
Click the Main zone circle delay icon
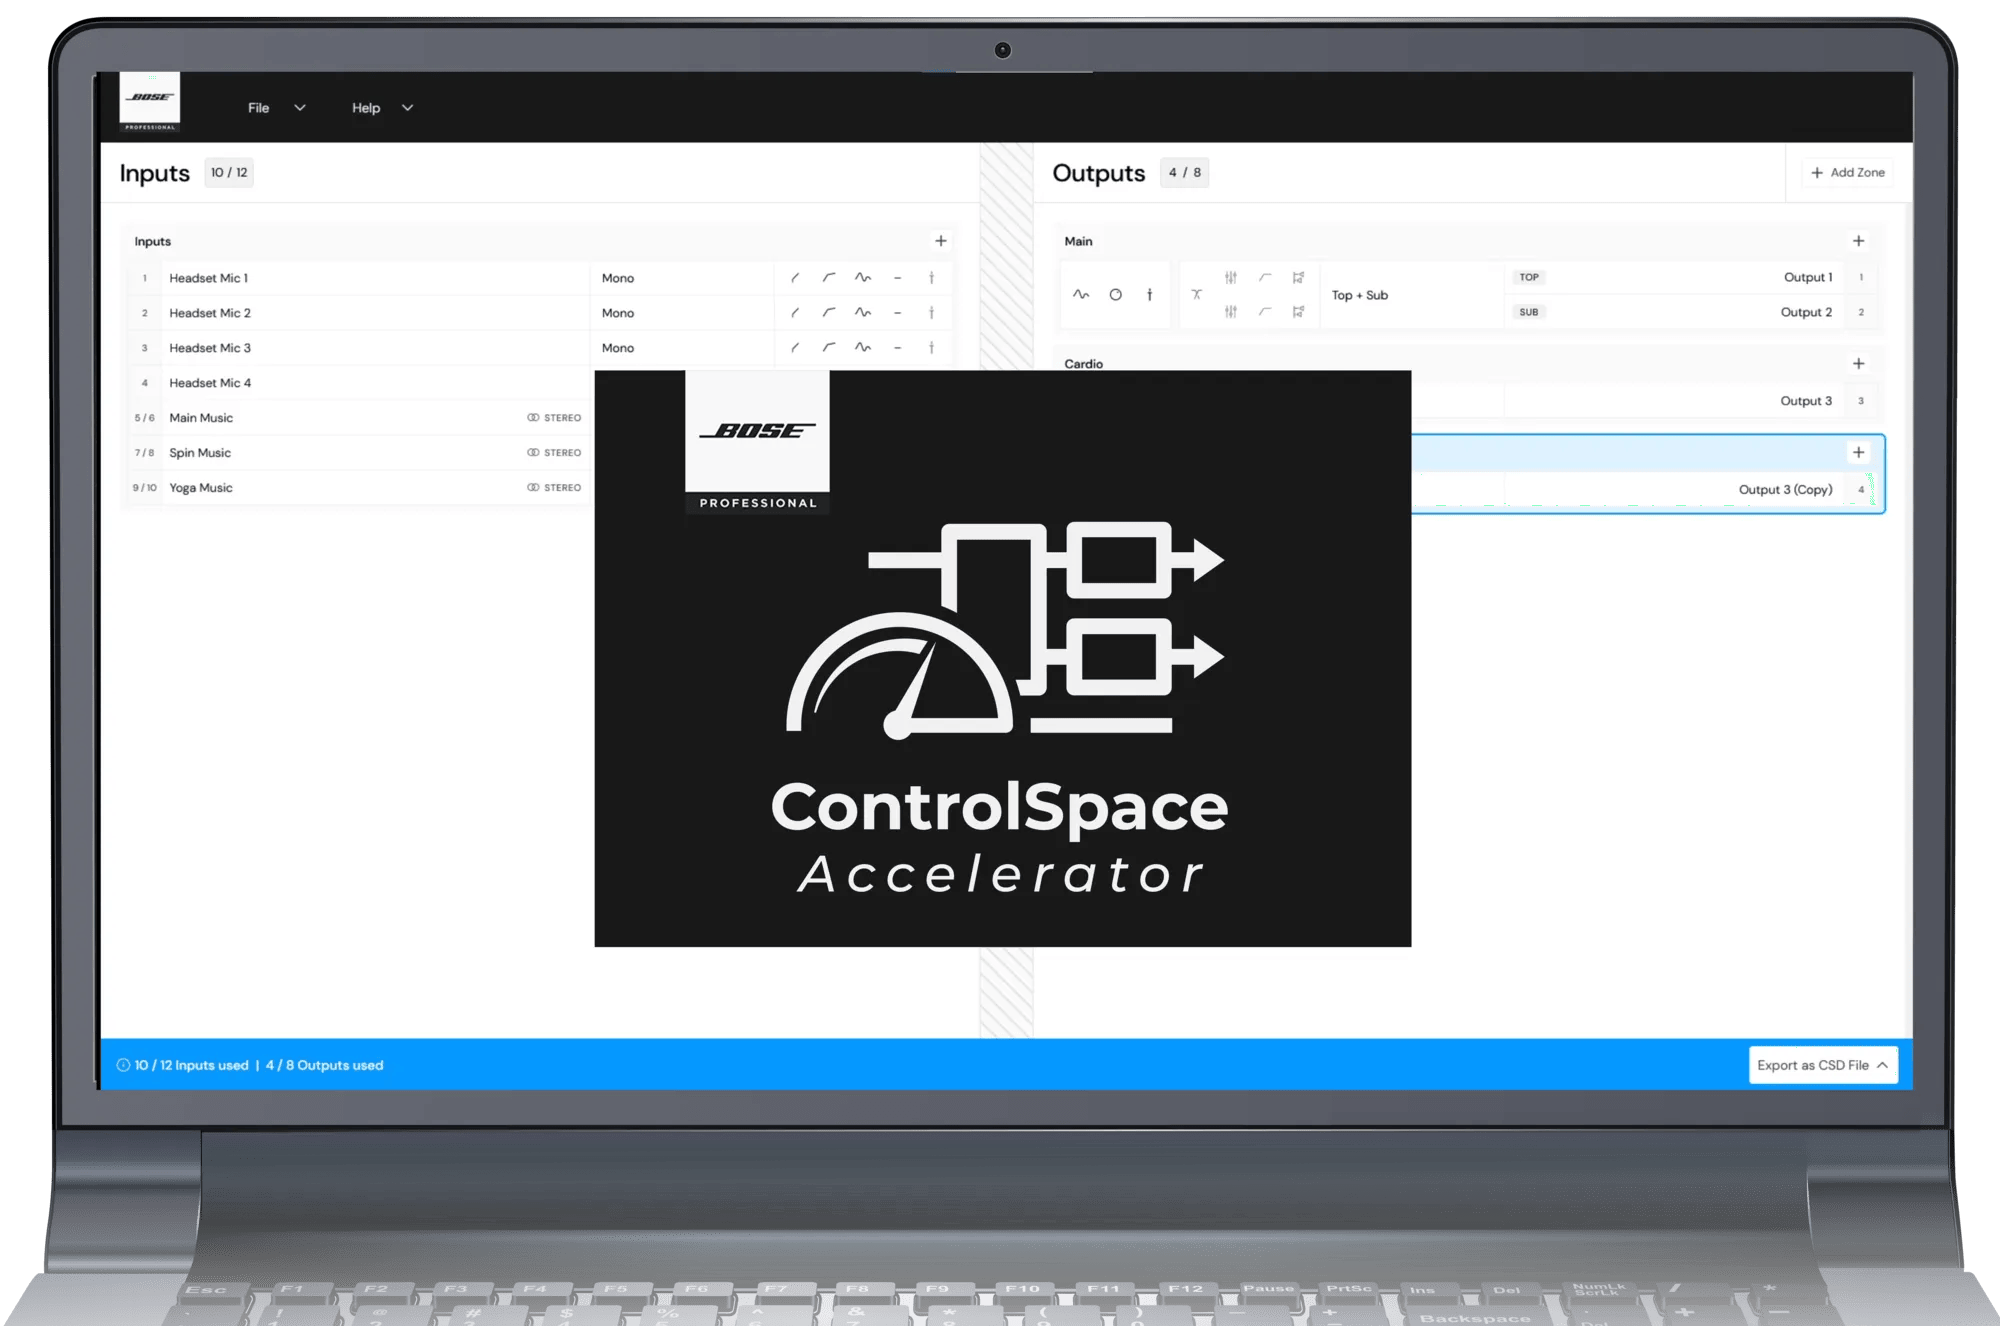tap(1115, 295)
